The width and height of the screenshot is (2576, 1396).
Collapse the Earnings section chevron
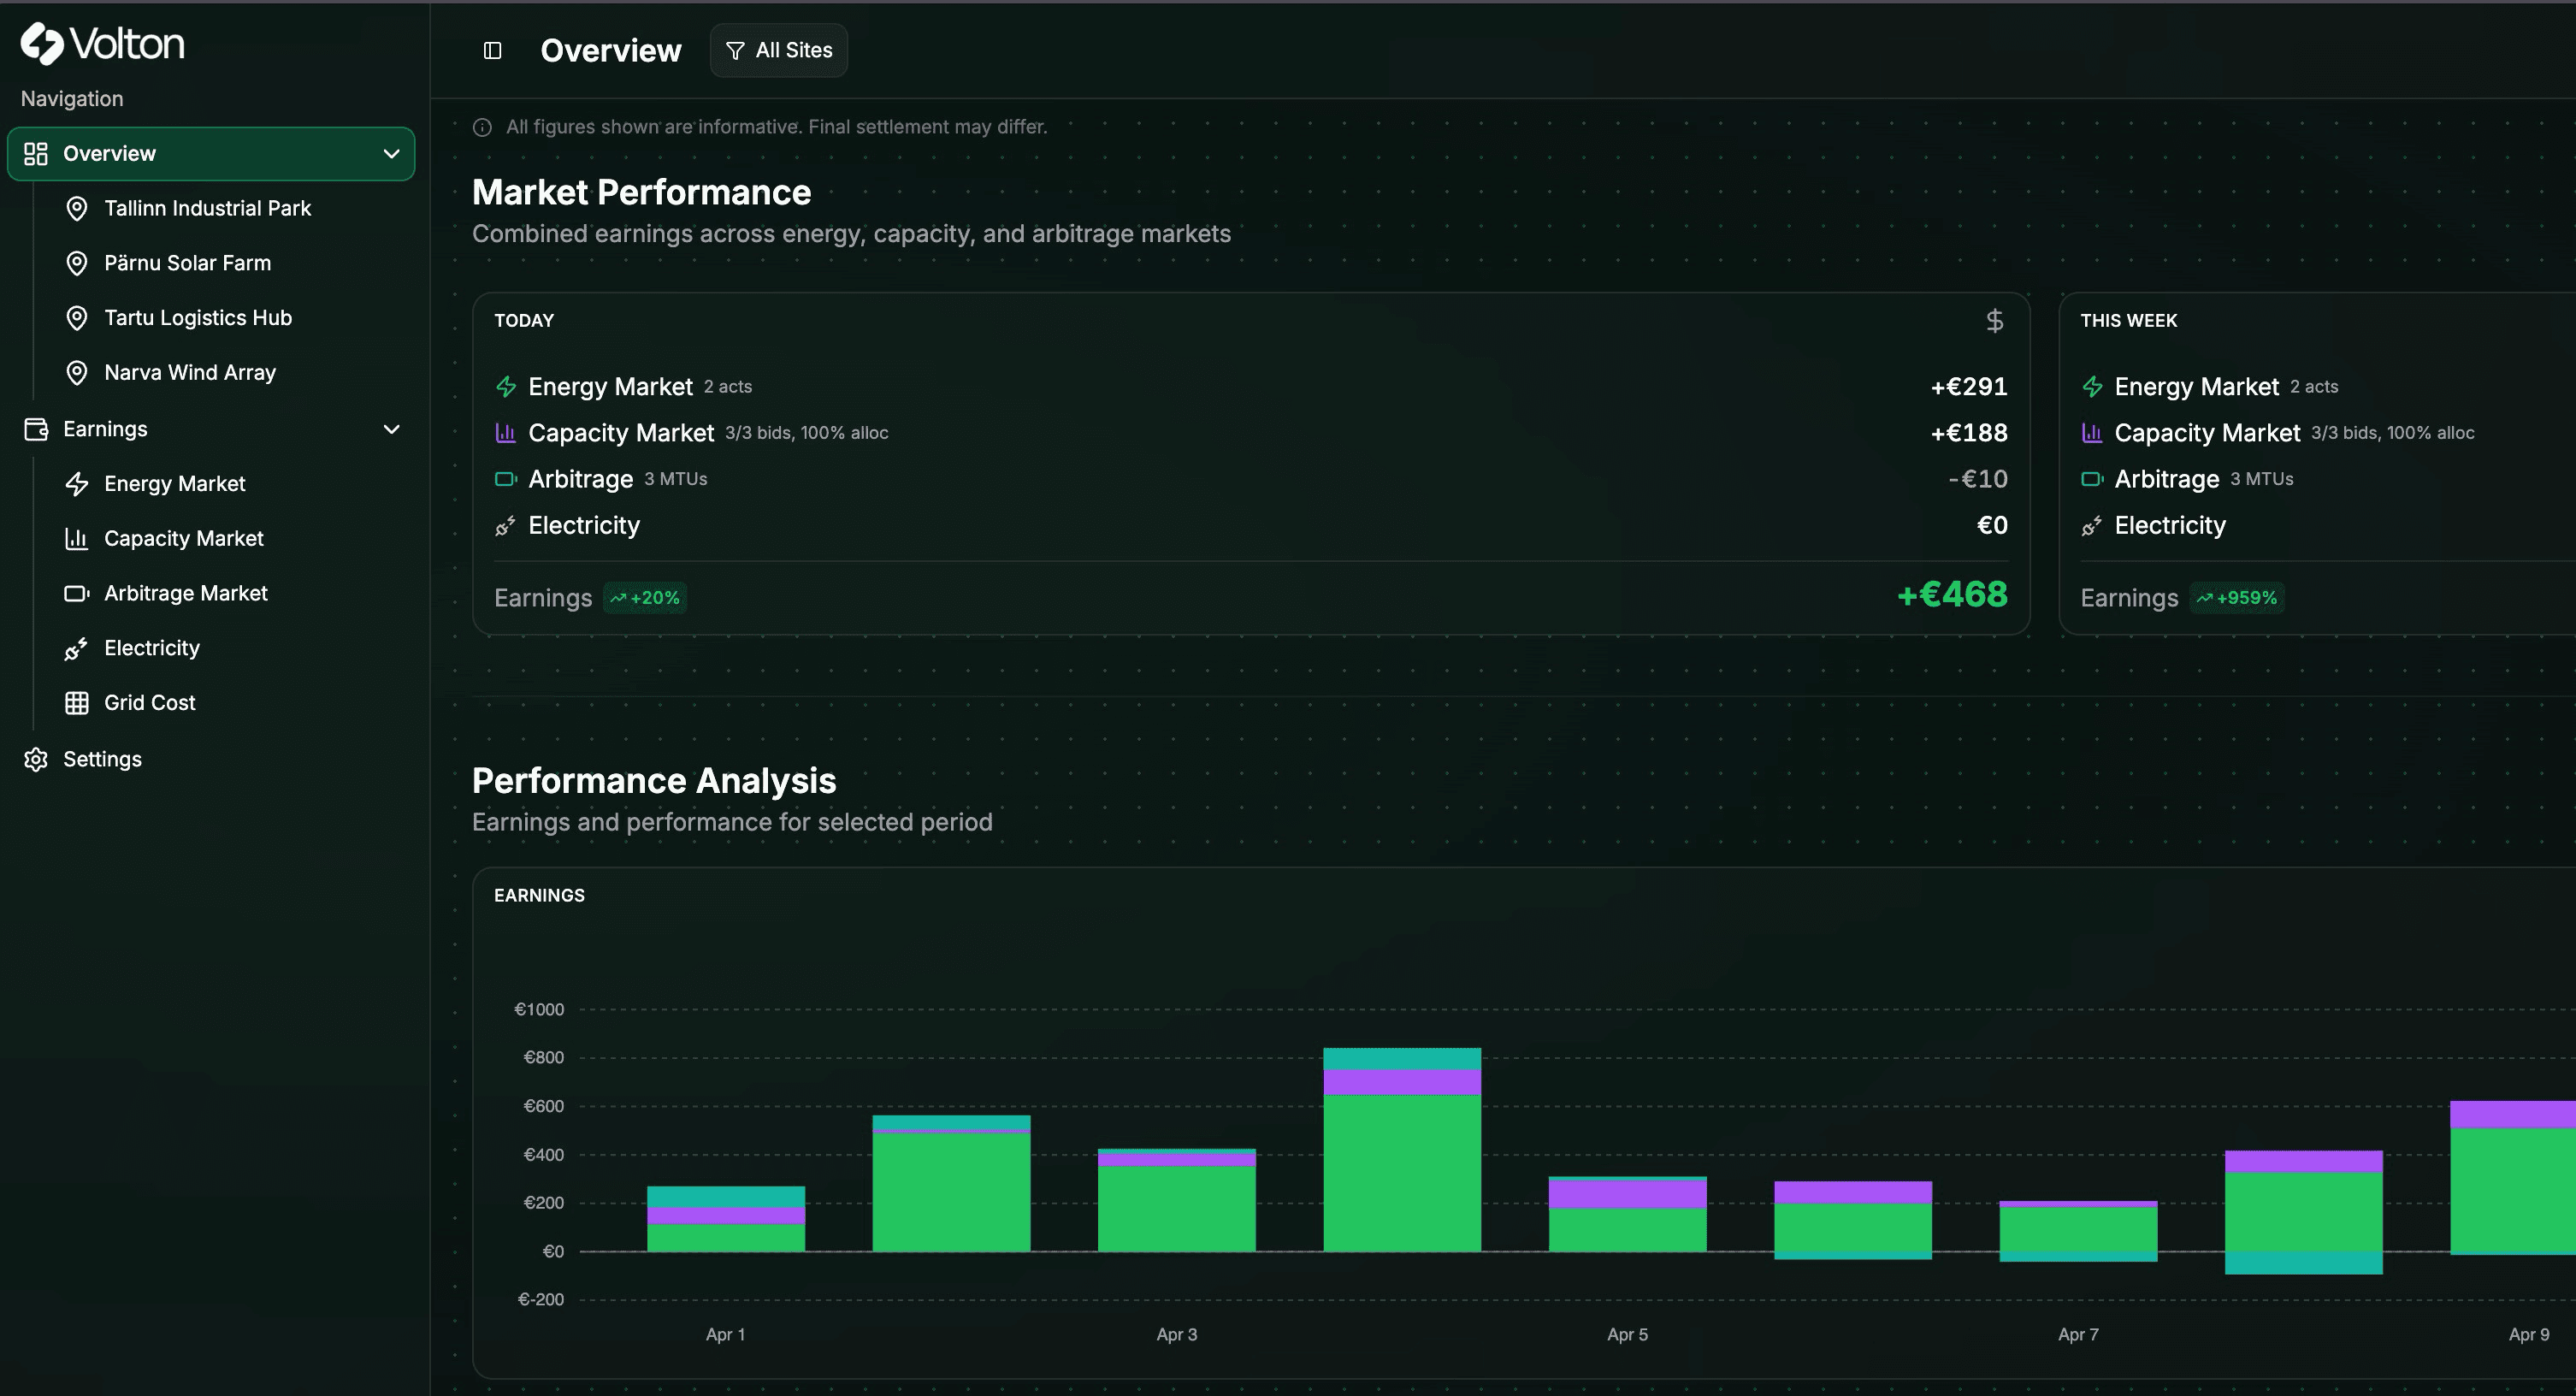click(391, 429)
